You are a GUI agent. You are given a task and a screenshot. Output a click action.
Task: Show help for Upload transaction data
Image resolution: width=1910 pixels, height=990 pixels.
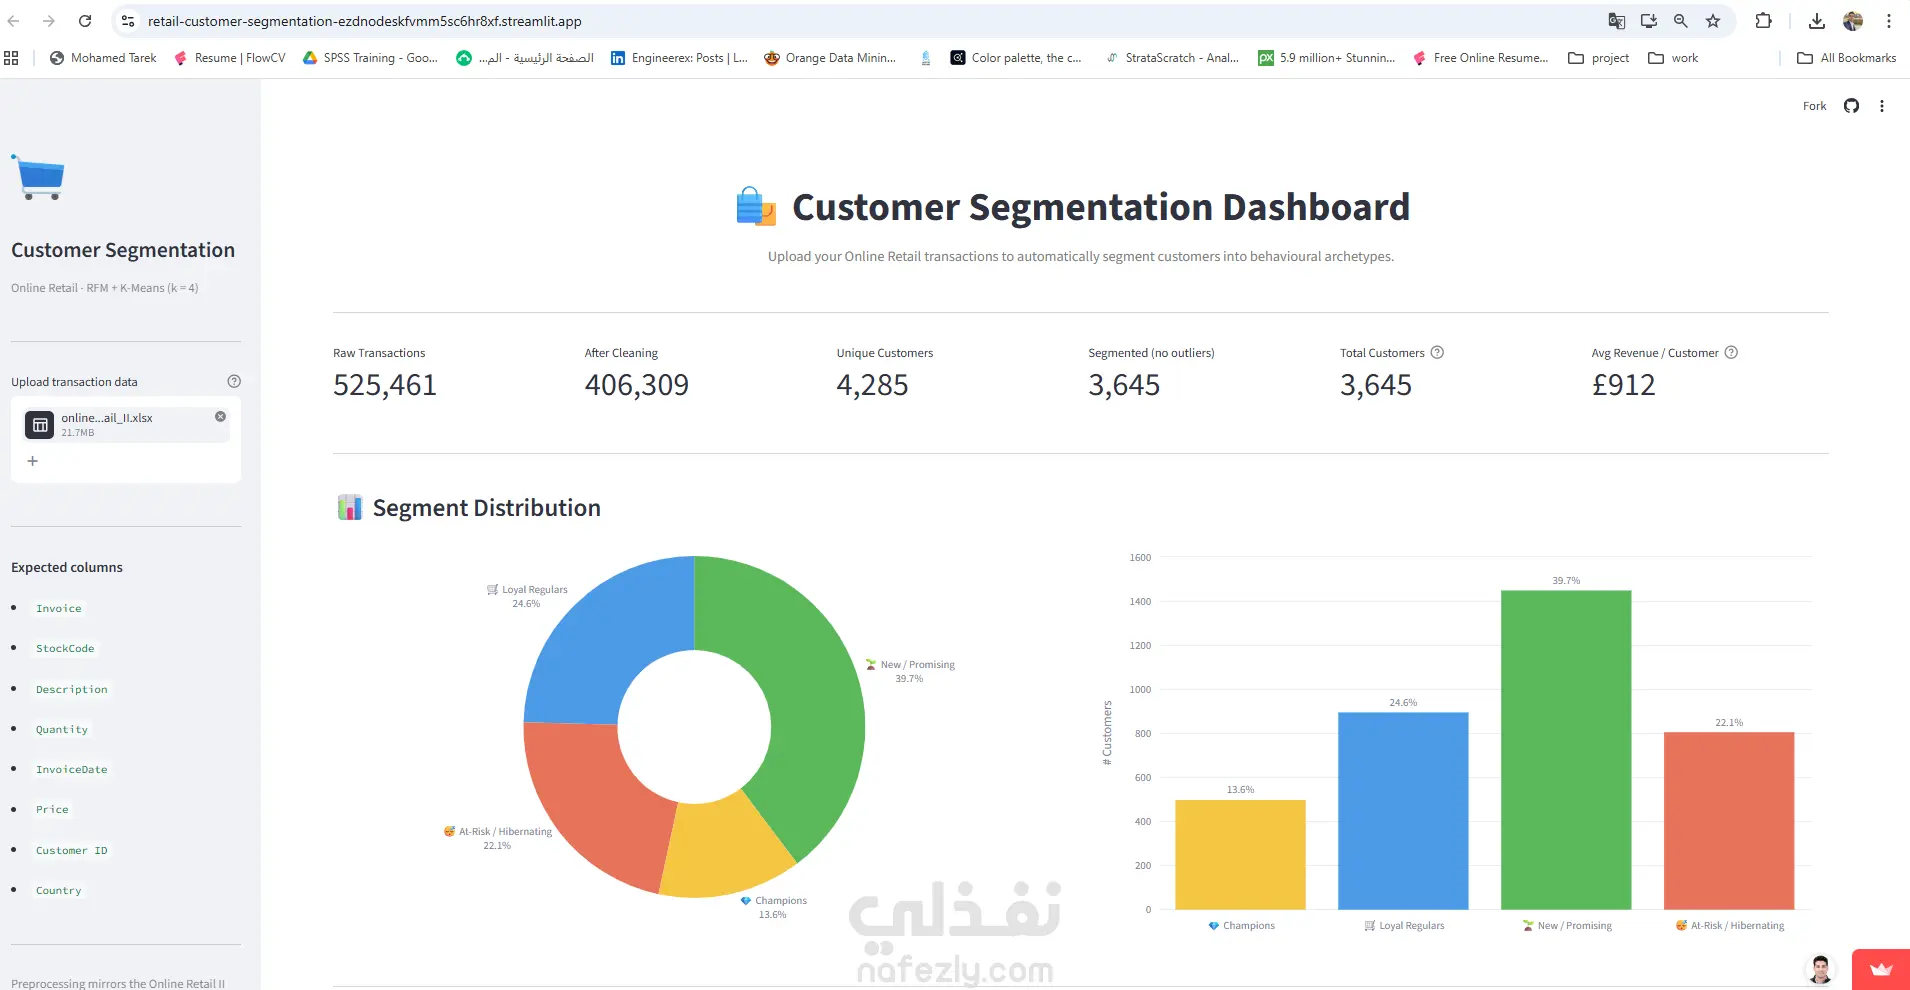[234, 381]
